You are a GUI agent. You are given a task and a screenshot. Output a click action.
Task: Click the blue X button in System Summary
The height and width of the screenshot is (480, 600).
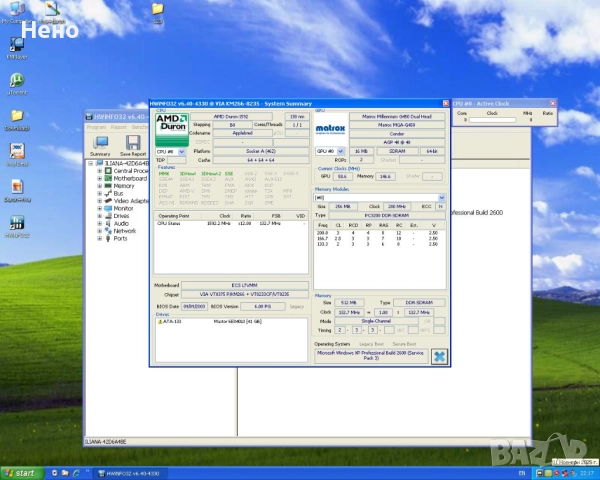(439, 356)
